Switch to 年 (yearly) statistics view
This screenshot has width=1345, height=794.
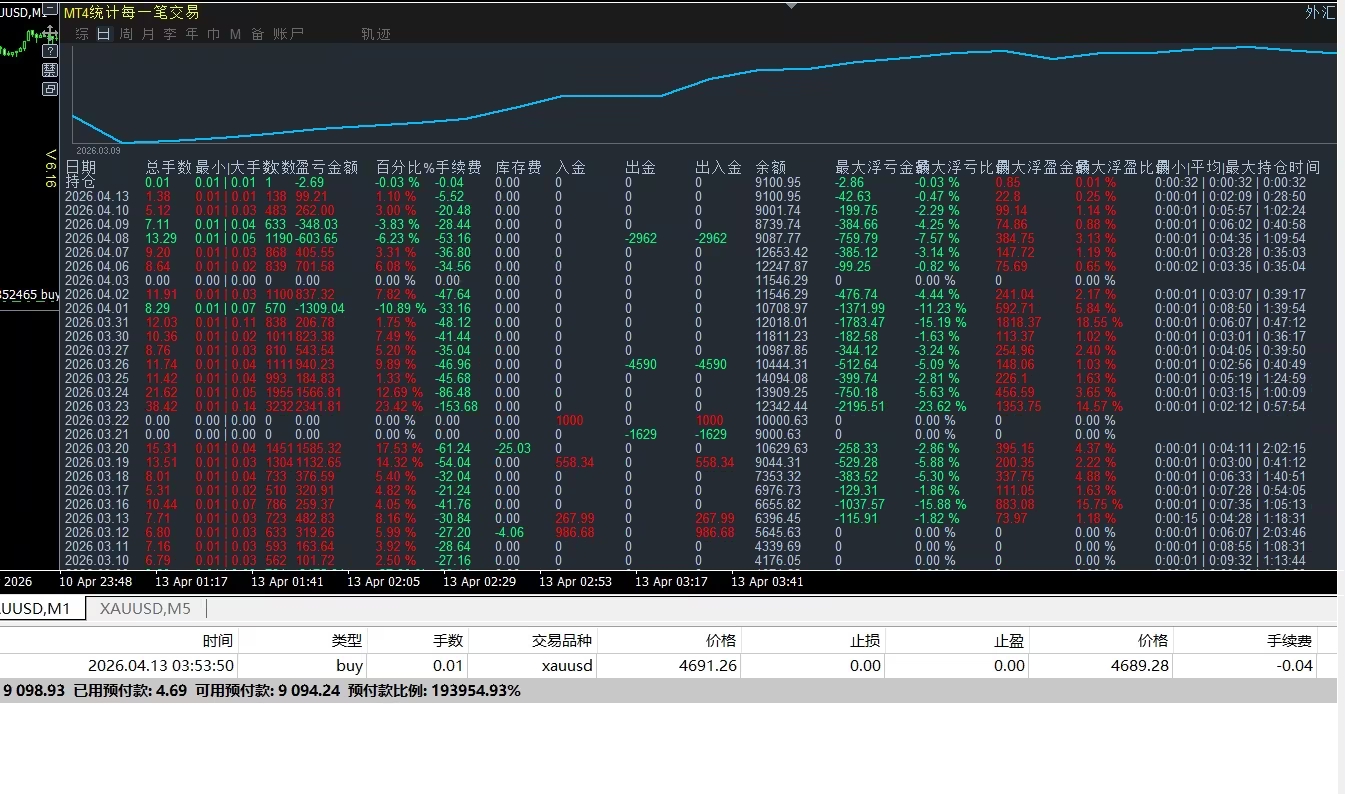coord(192,34)
